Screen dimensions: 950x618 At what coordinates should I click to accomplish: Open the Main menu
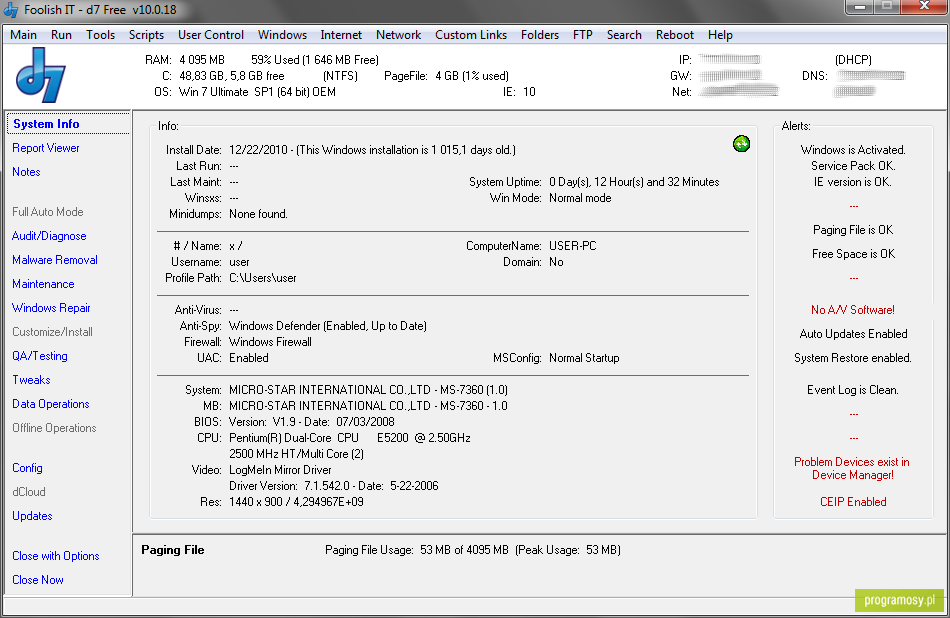point(24,35)
